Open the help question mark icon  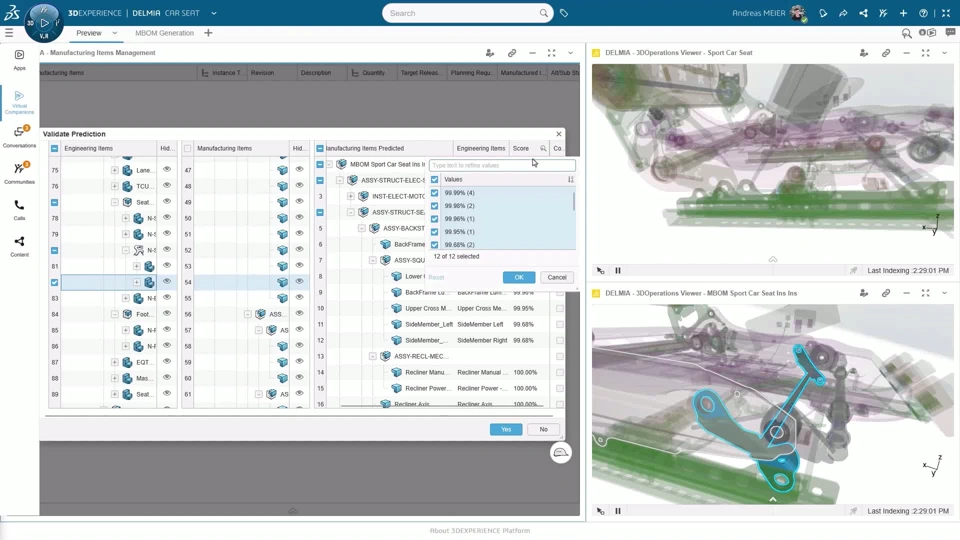click(x=923, y=13)
